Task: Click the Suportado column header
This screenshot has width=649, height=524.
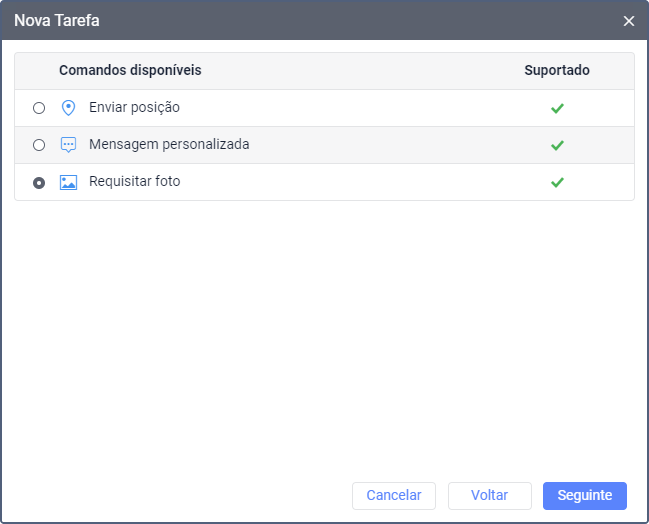Action: 557,70
